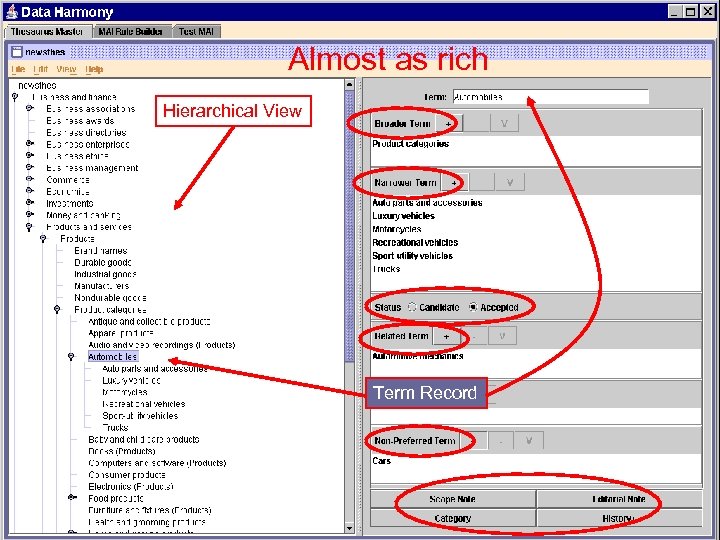This screenshot has height=540, width=720.
Task: Click the Data Harmony Java icon in title bar
Action: [12, 12]
